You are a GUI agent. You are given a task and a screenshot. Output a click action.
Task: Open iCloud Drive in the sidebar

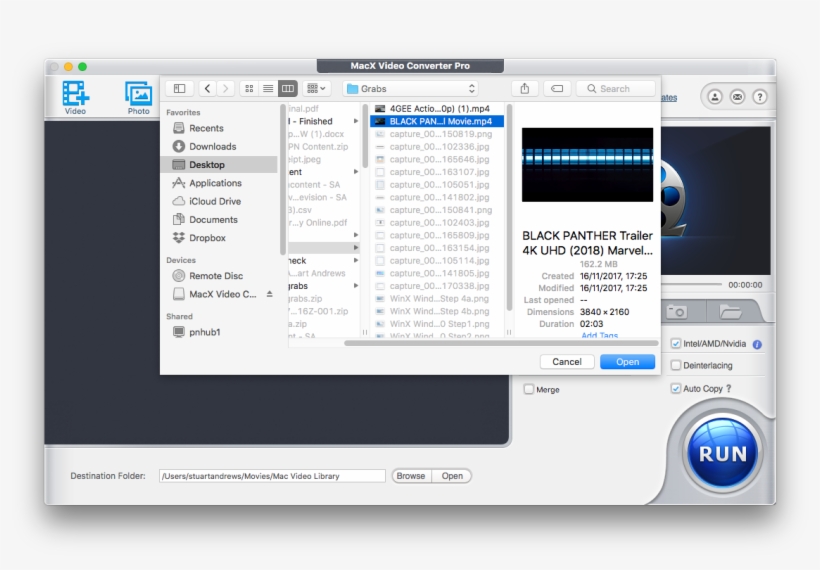[220, 201]
